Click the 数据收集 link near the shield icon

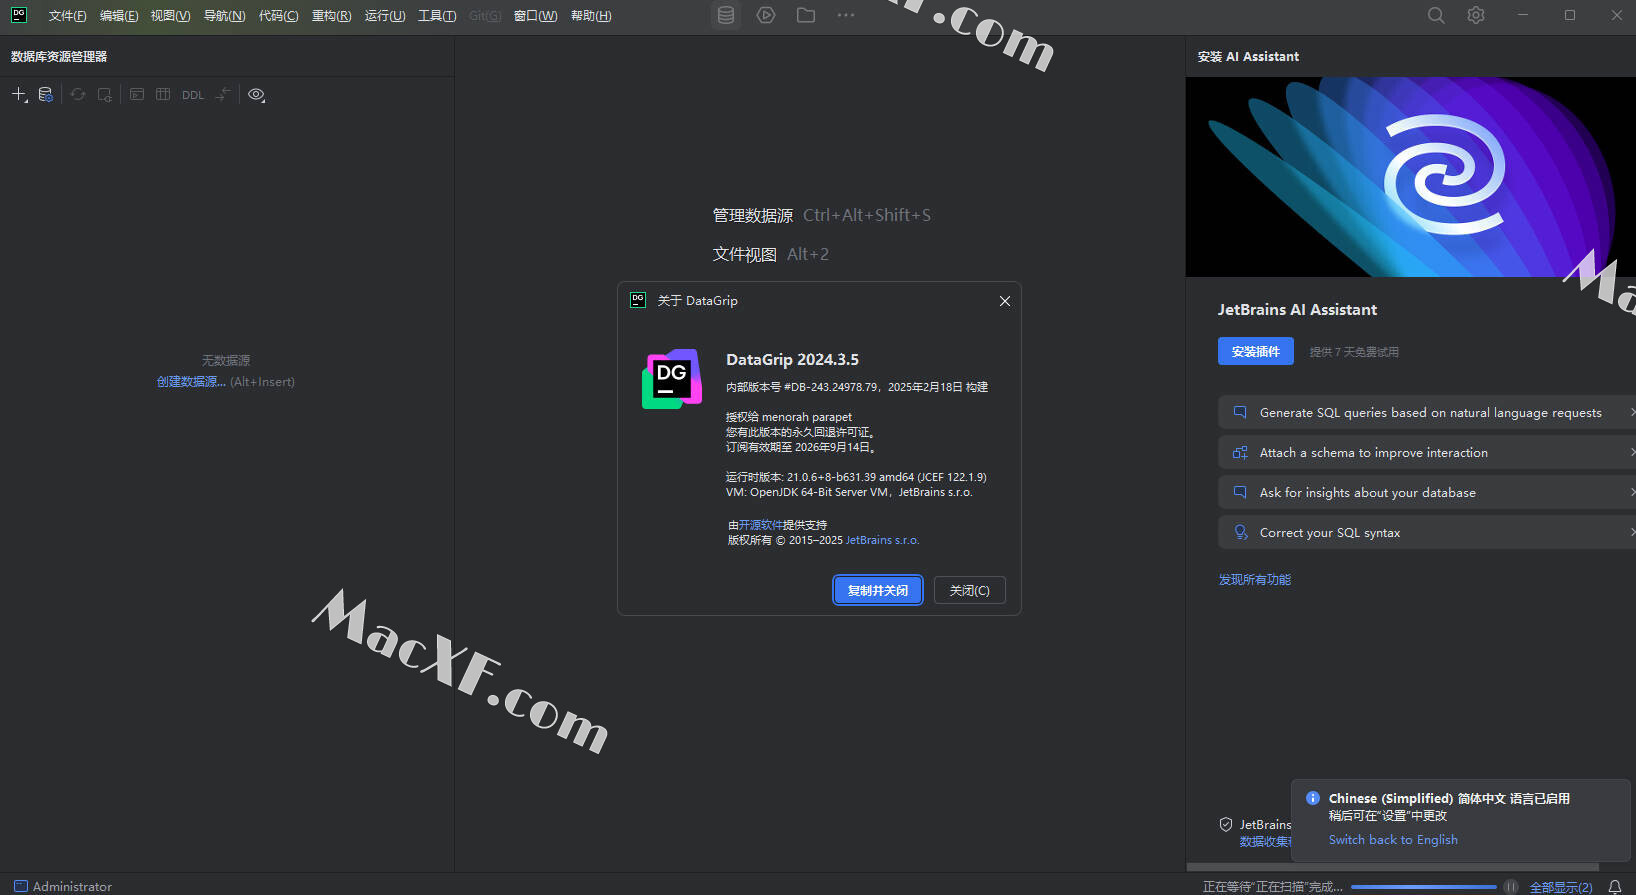[1265, 842]
